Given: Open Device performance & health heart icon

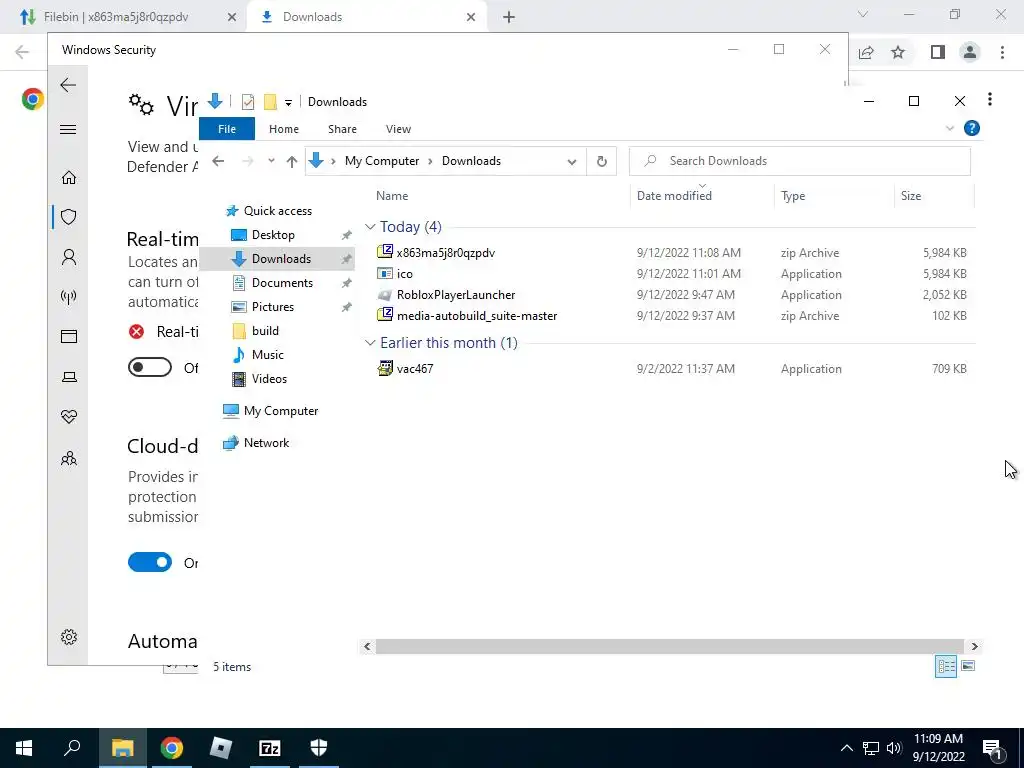Looking at the screenshot, I should pos(69,417).
